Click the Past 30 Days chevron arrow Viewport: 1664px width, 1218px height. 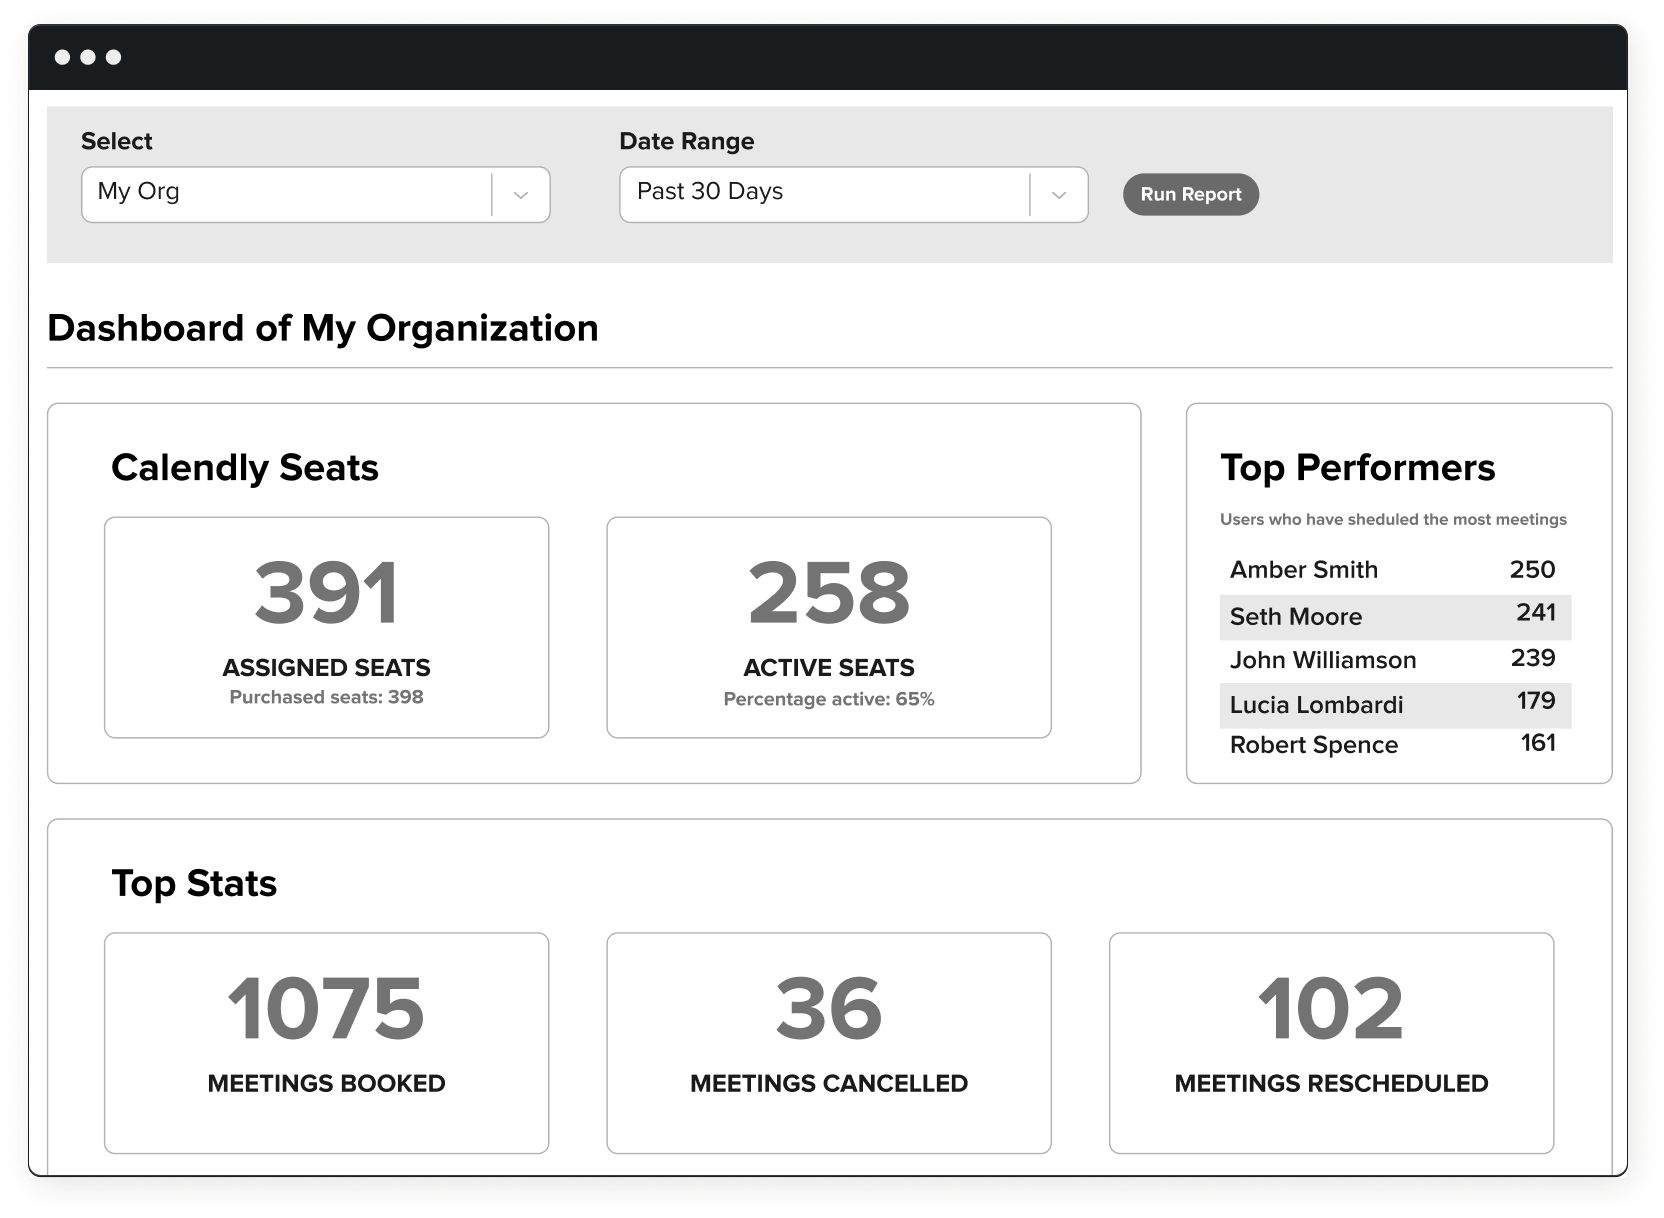click(x=1059, y=195)
